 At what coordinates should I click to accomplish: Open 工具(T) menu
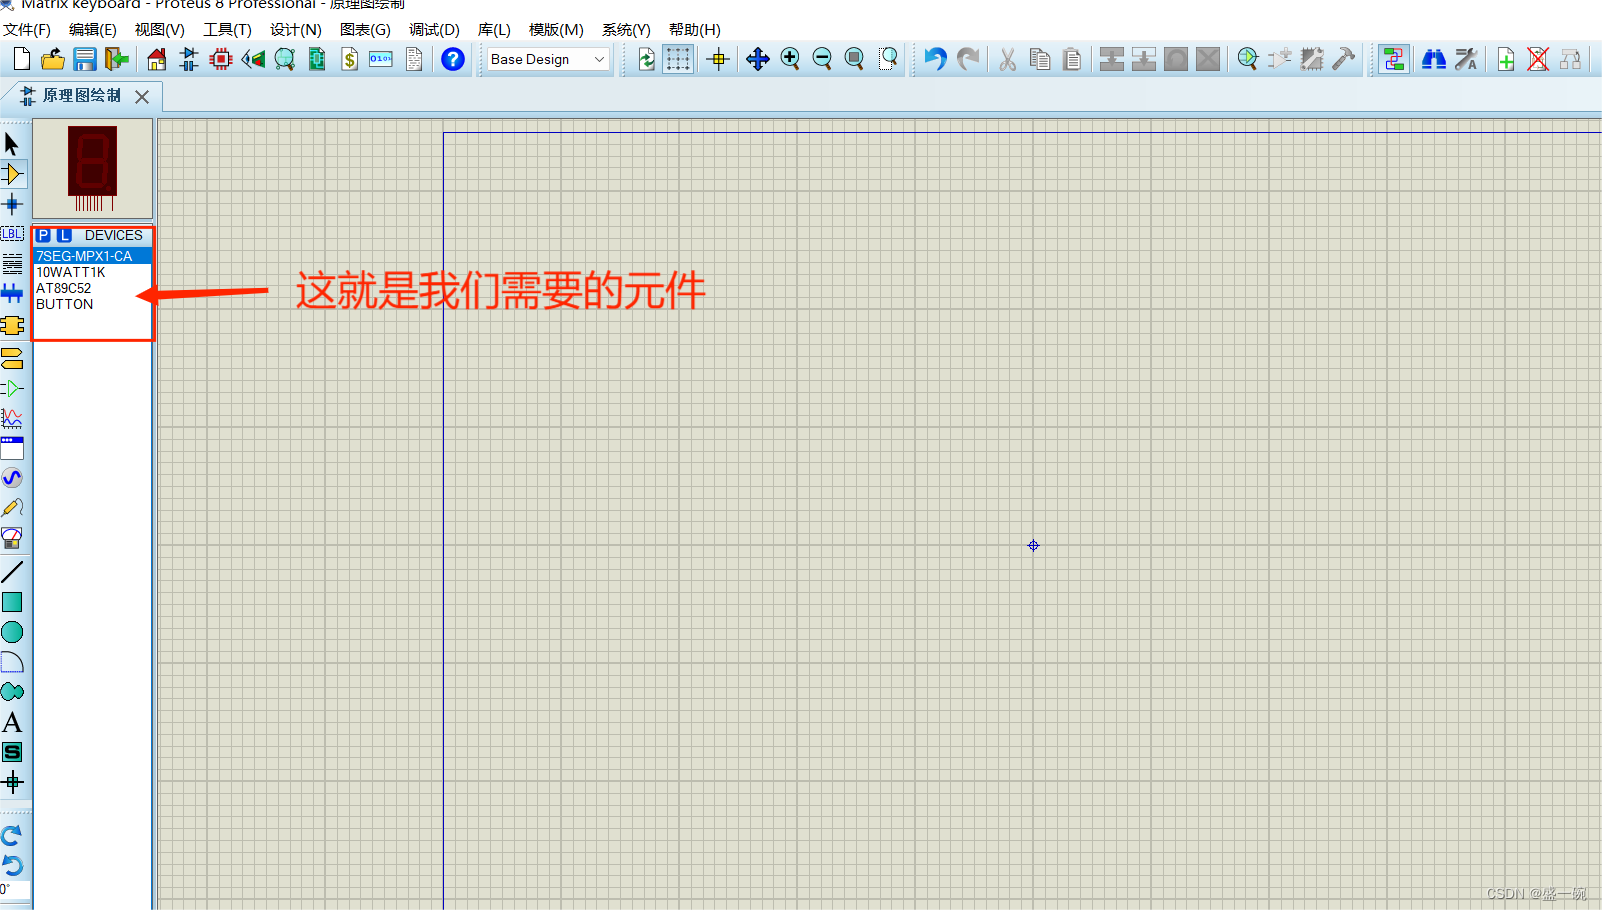click(228, 30)
